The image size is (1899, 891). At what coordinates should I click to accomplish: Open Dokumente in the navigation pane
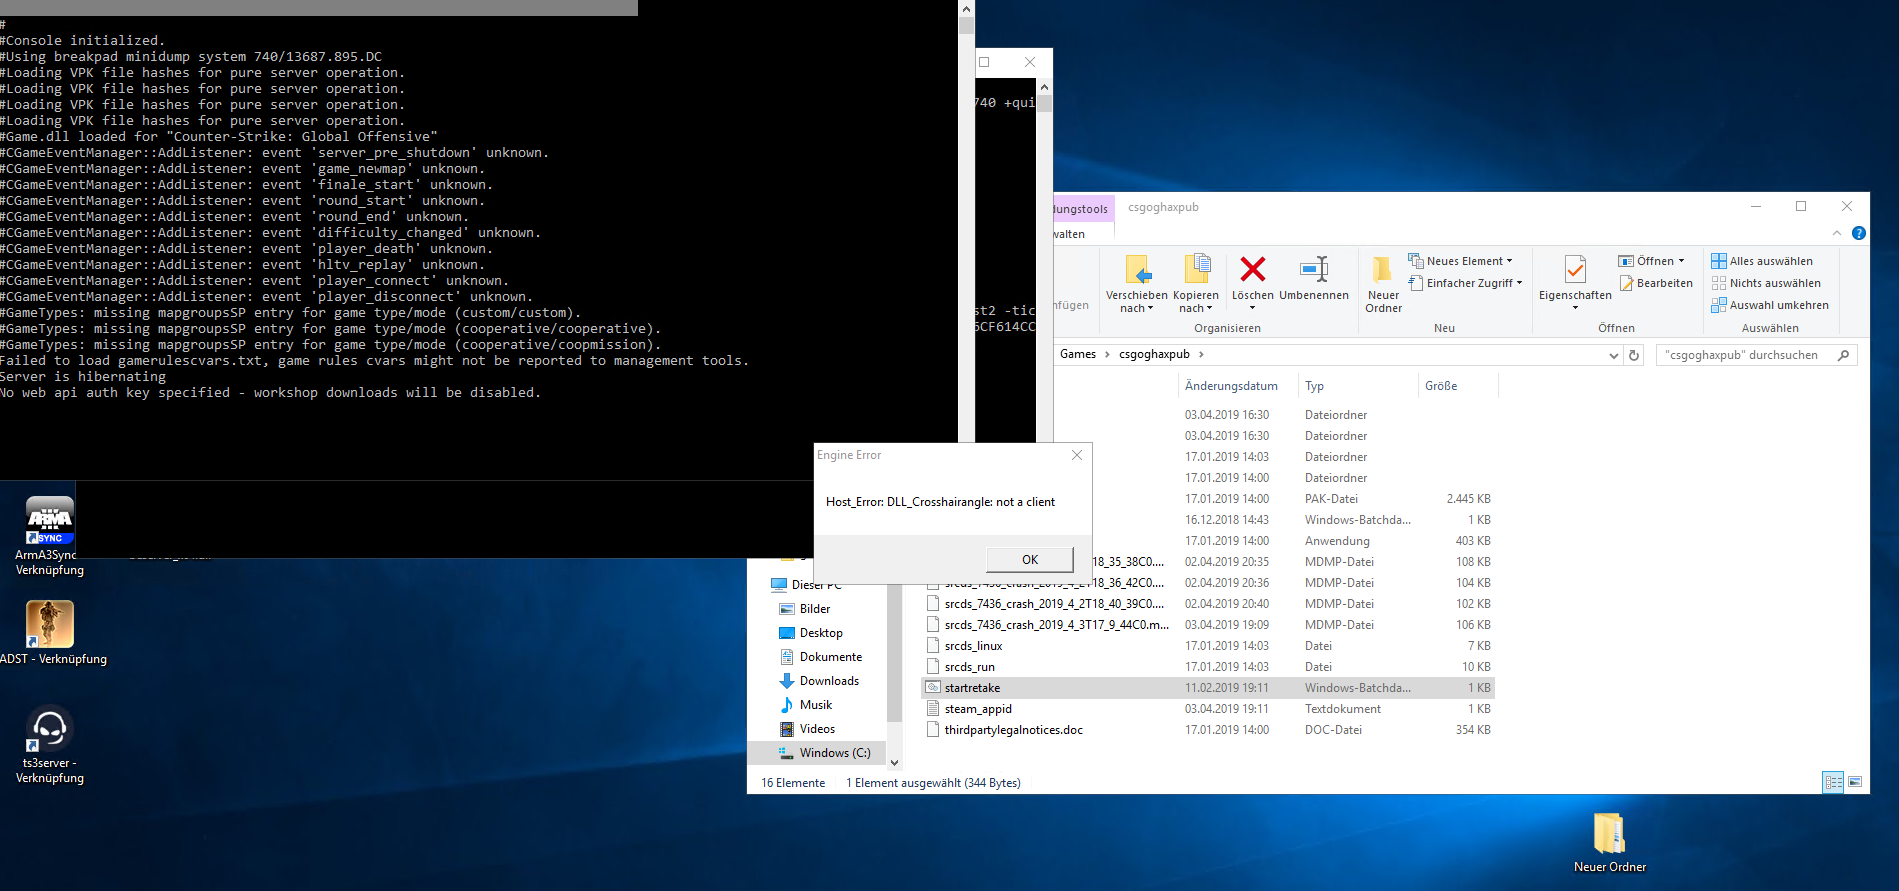click(831, 657)
